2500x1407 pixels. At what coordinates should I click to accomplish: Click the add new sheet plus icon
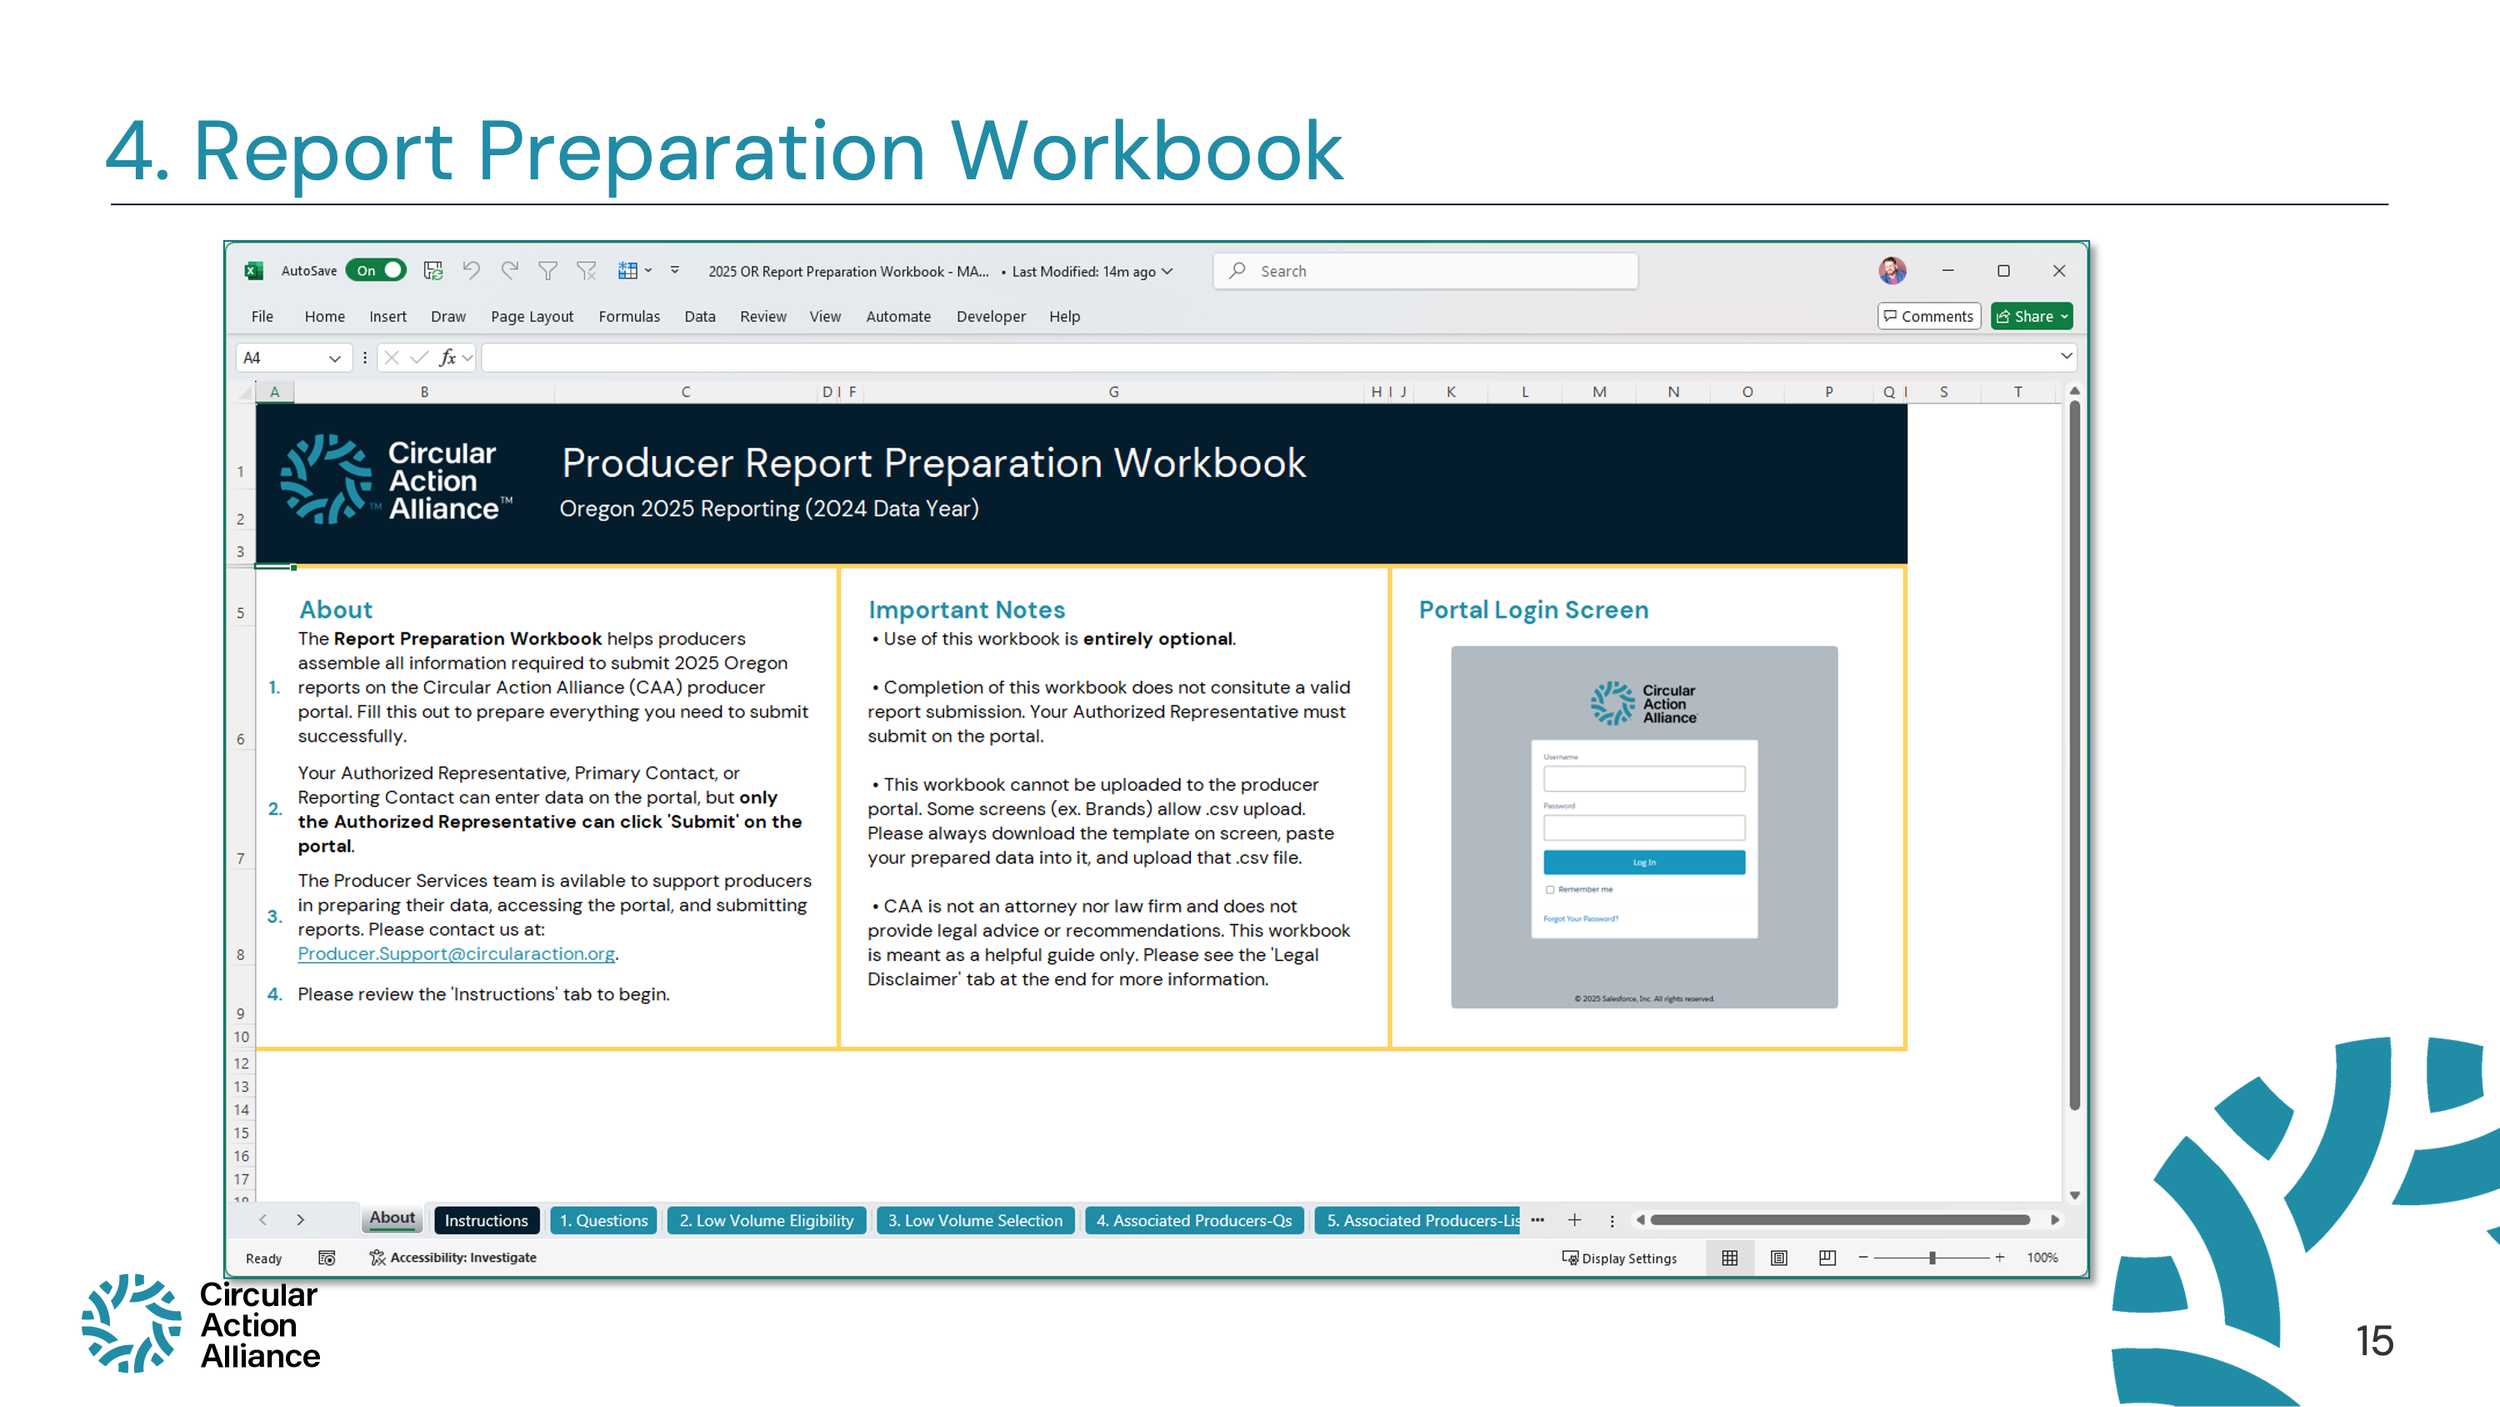[1574, 1219]
